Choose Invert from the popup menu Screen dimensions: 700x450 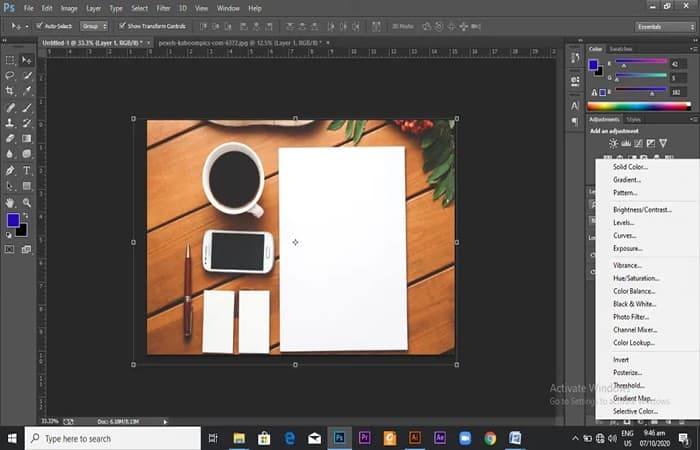621,359
